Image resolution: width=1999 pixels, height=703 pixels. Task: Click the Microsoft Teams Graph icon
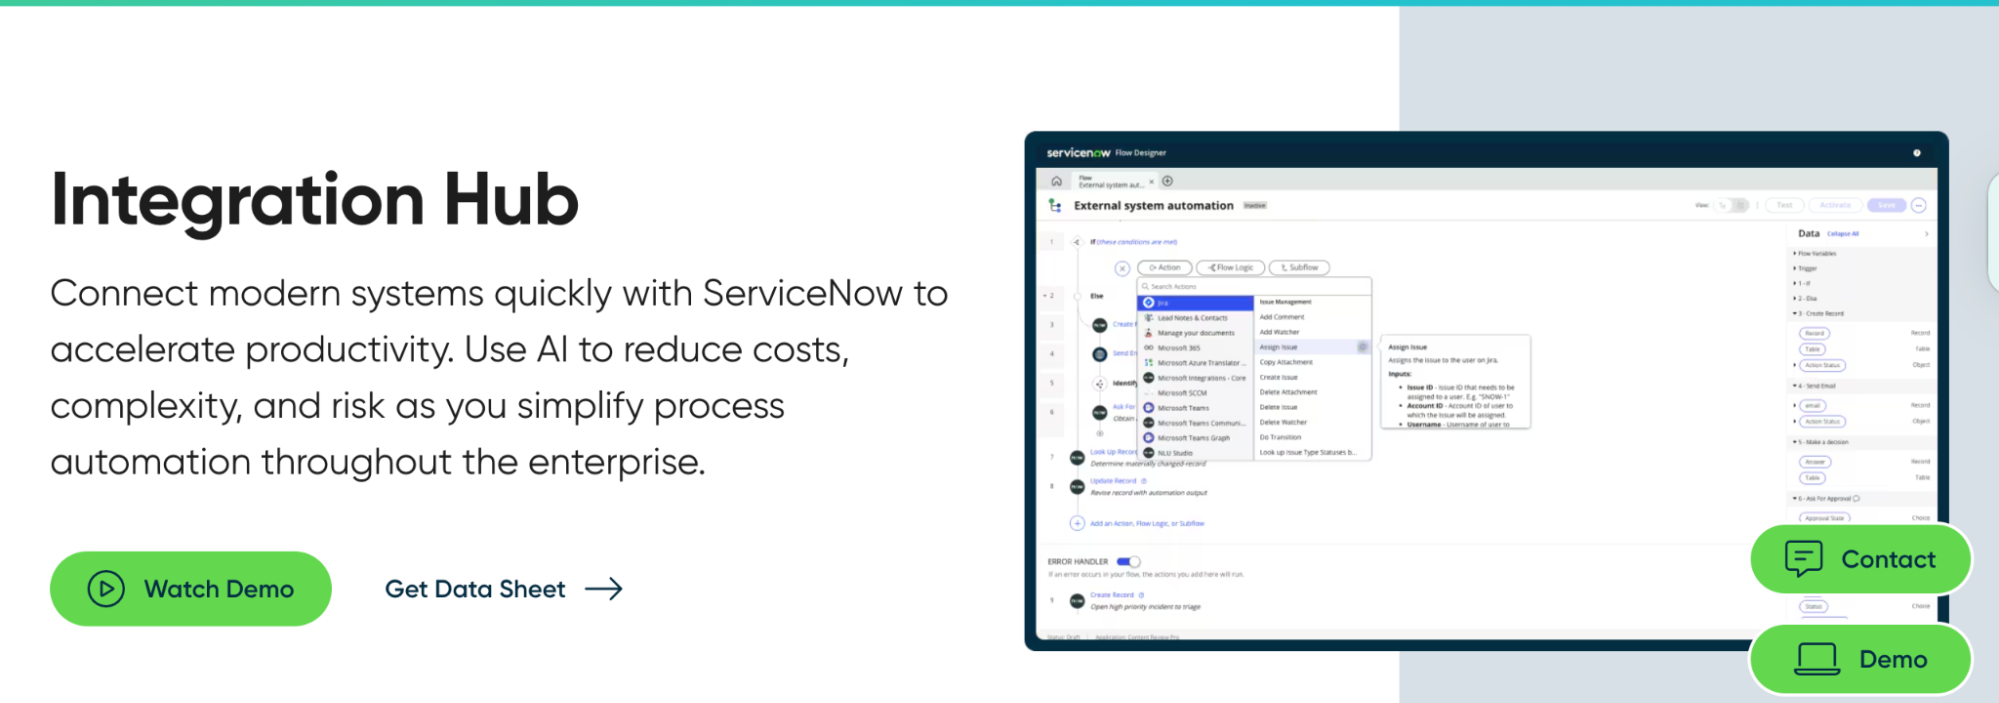(1149, 438)
